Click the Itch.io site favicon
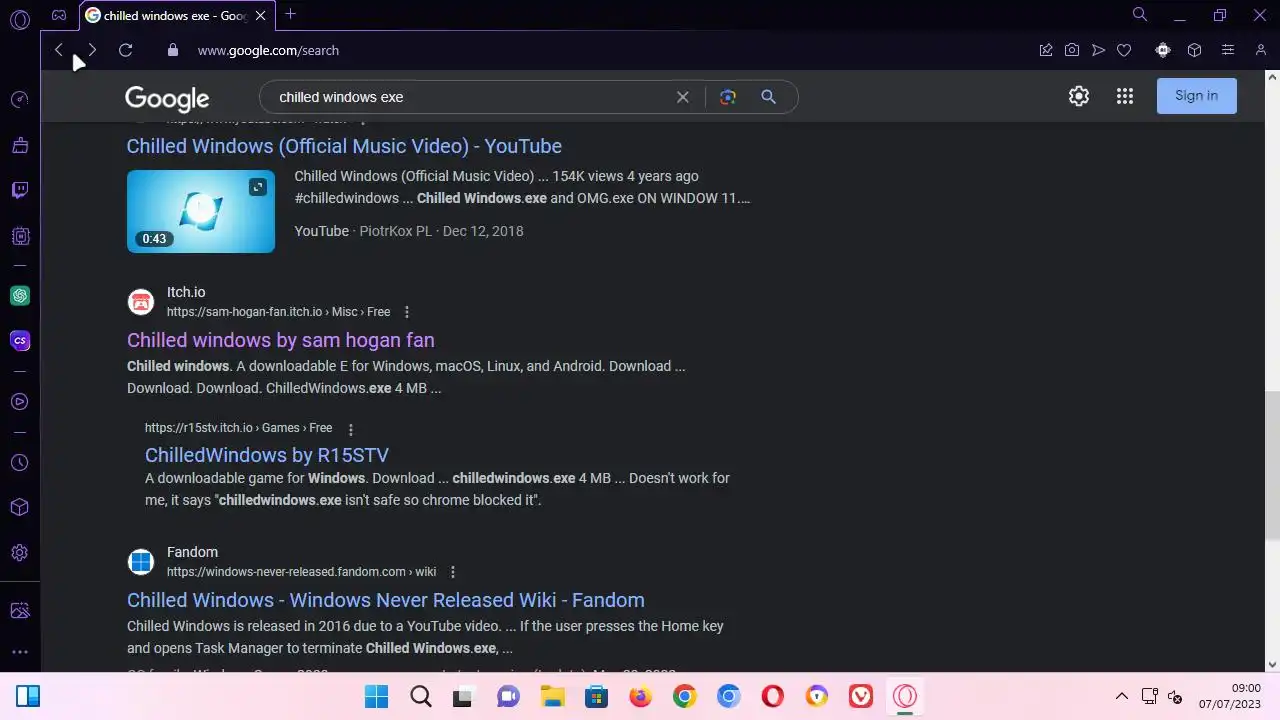 click(141, 302)
